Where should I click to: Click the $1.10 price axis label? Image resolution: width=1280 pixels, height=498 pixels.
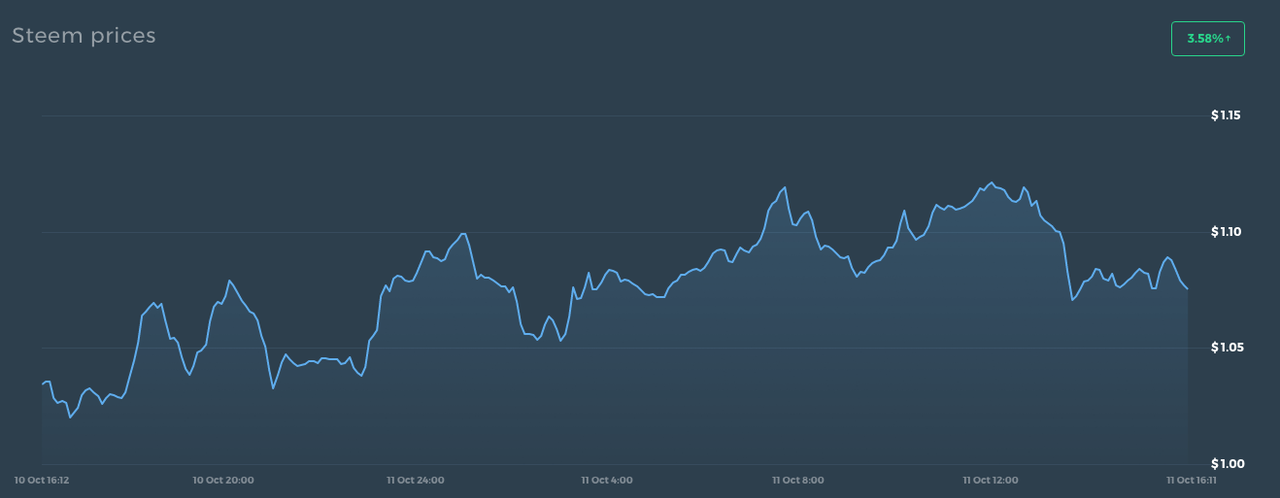(x=1225, y=232)
